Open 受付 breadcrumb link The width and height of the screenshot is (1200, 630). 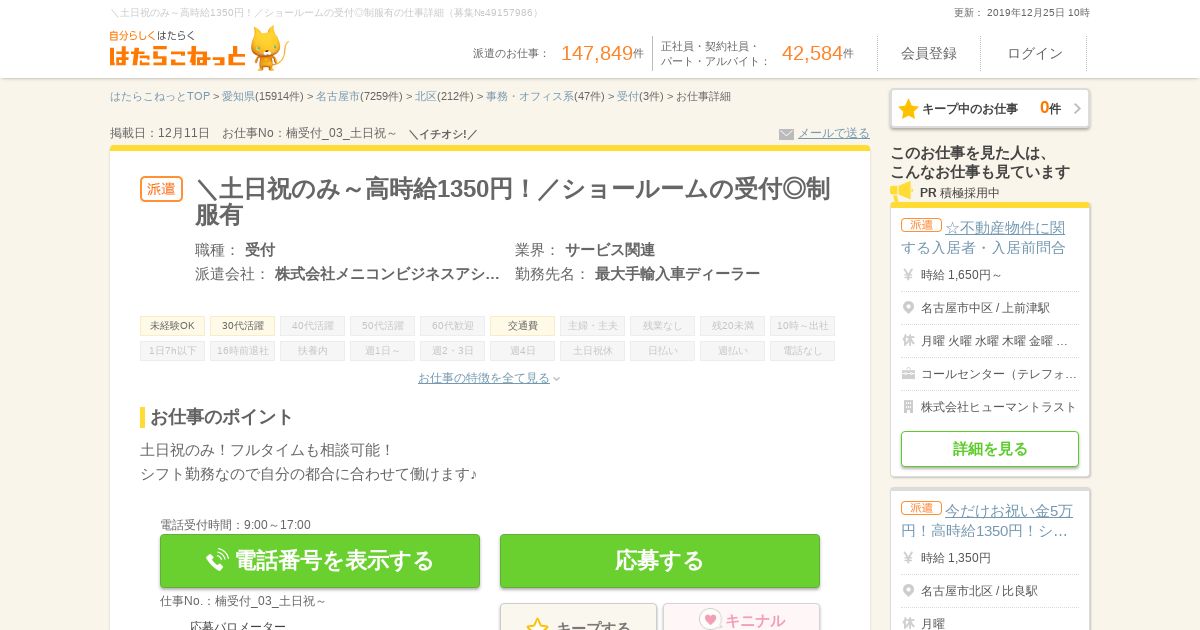(628, 97)
